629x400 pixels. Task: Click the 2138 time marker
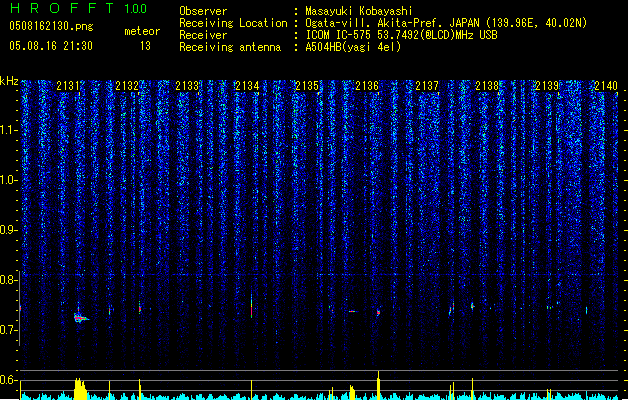click(487, 85)
